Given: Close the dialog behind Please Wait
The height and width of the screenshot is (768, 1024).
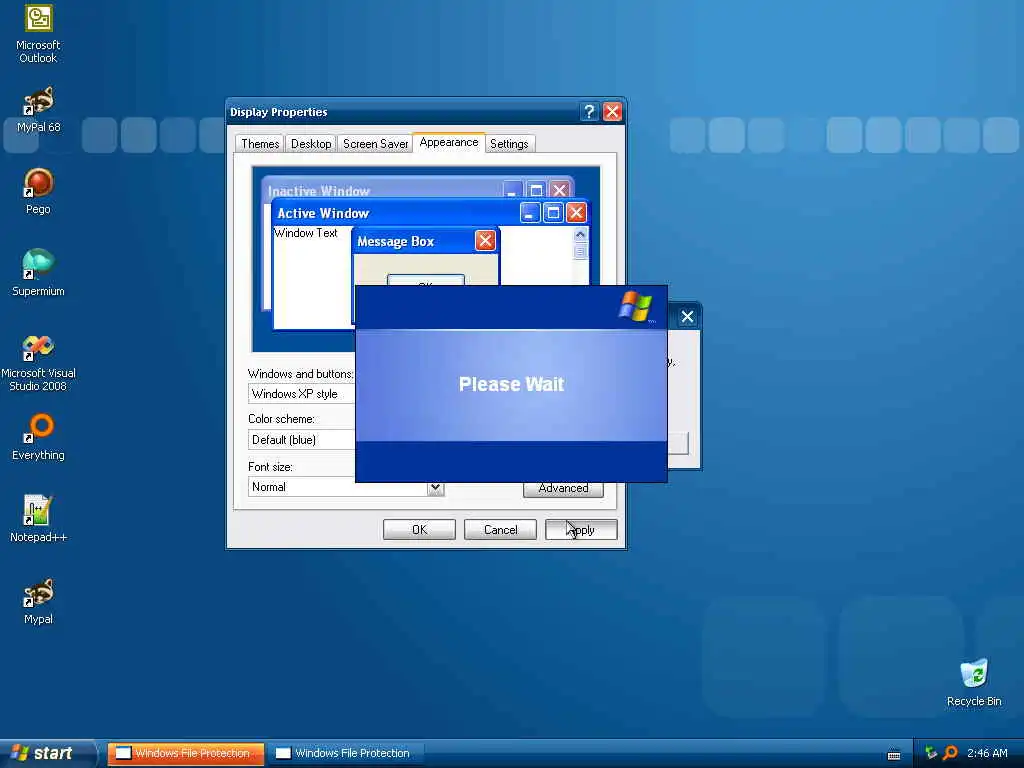Looking at the screenshot, I should [x=687, y=317].
